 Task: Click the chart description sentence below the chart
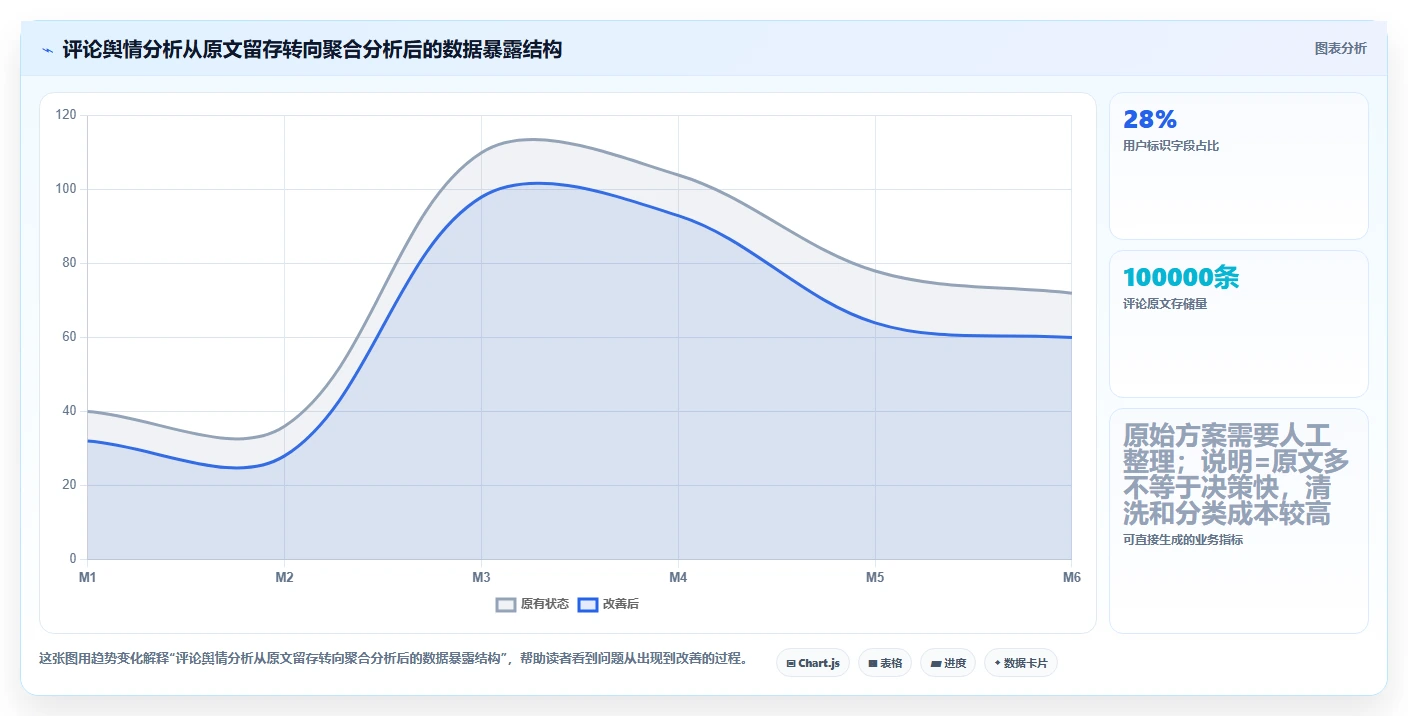pos(394,659)
